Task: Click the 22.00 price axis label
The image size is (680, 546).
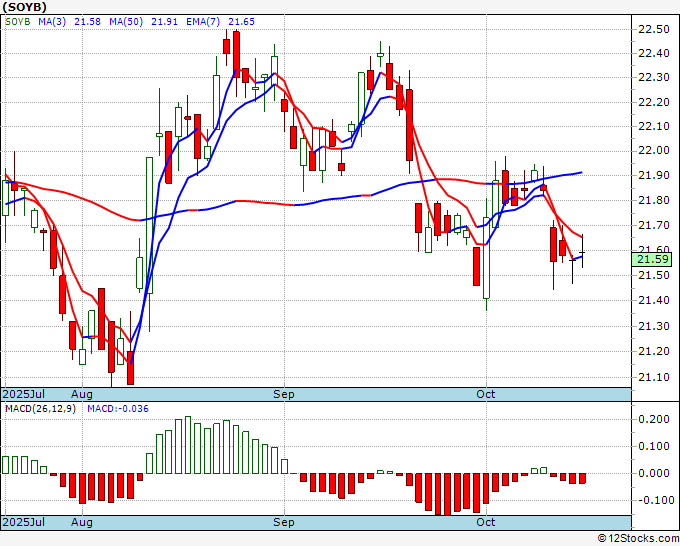Action: [x=654, y=151]
